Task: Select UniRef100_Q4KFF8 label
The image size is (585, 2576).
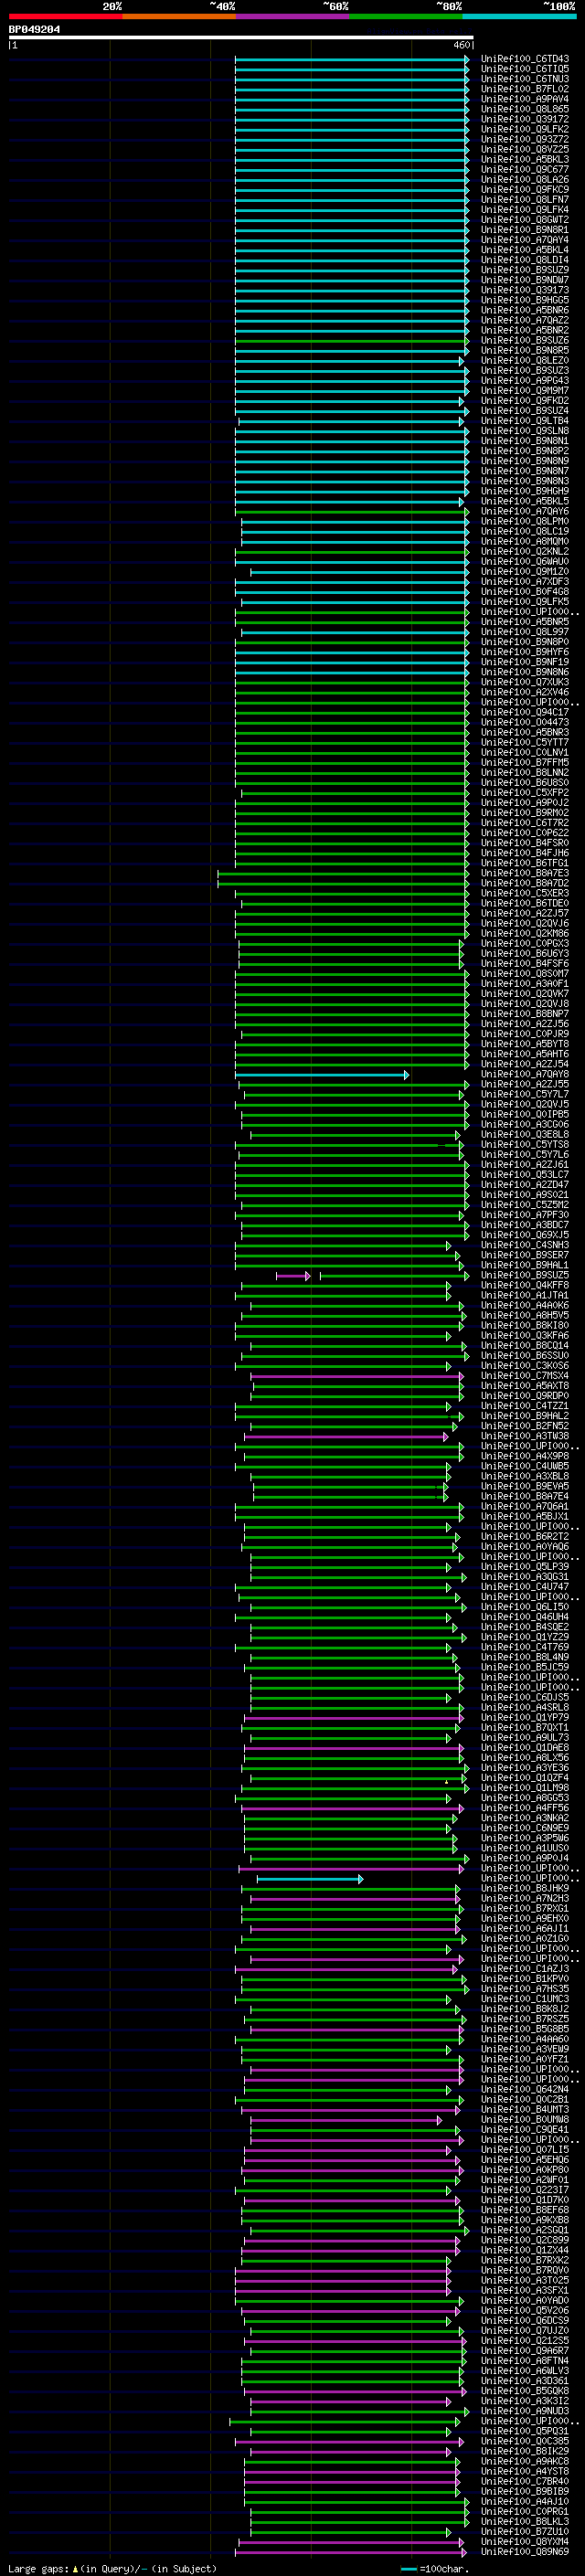Action: click(525, 1286)
